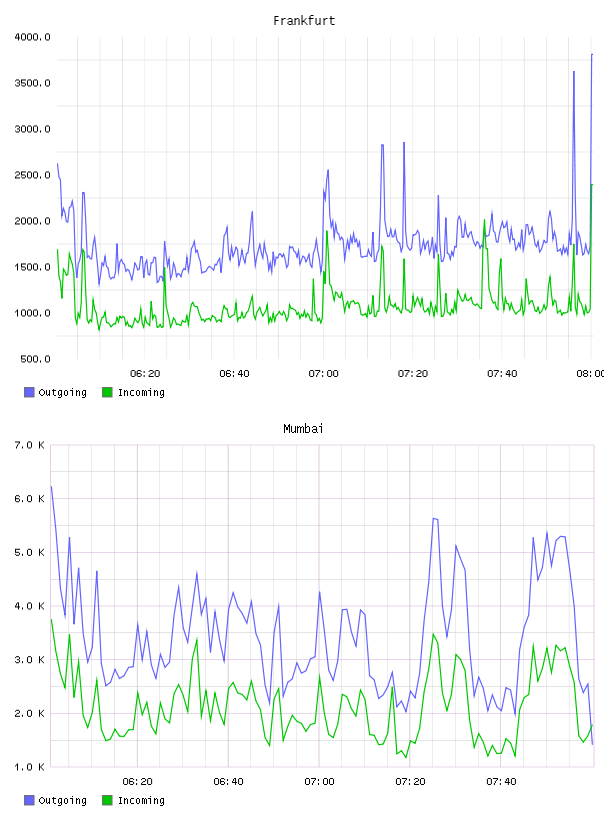Click the 4000.0 y-axis label in Frankfurt
This screenshot has height=816, width=608.
tap(32, 37)
